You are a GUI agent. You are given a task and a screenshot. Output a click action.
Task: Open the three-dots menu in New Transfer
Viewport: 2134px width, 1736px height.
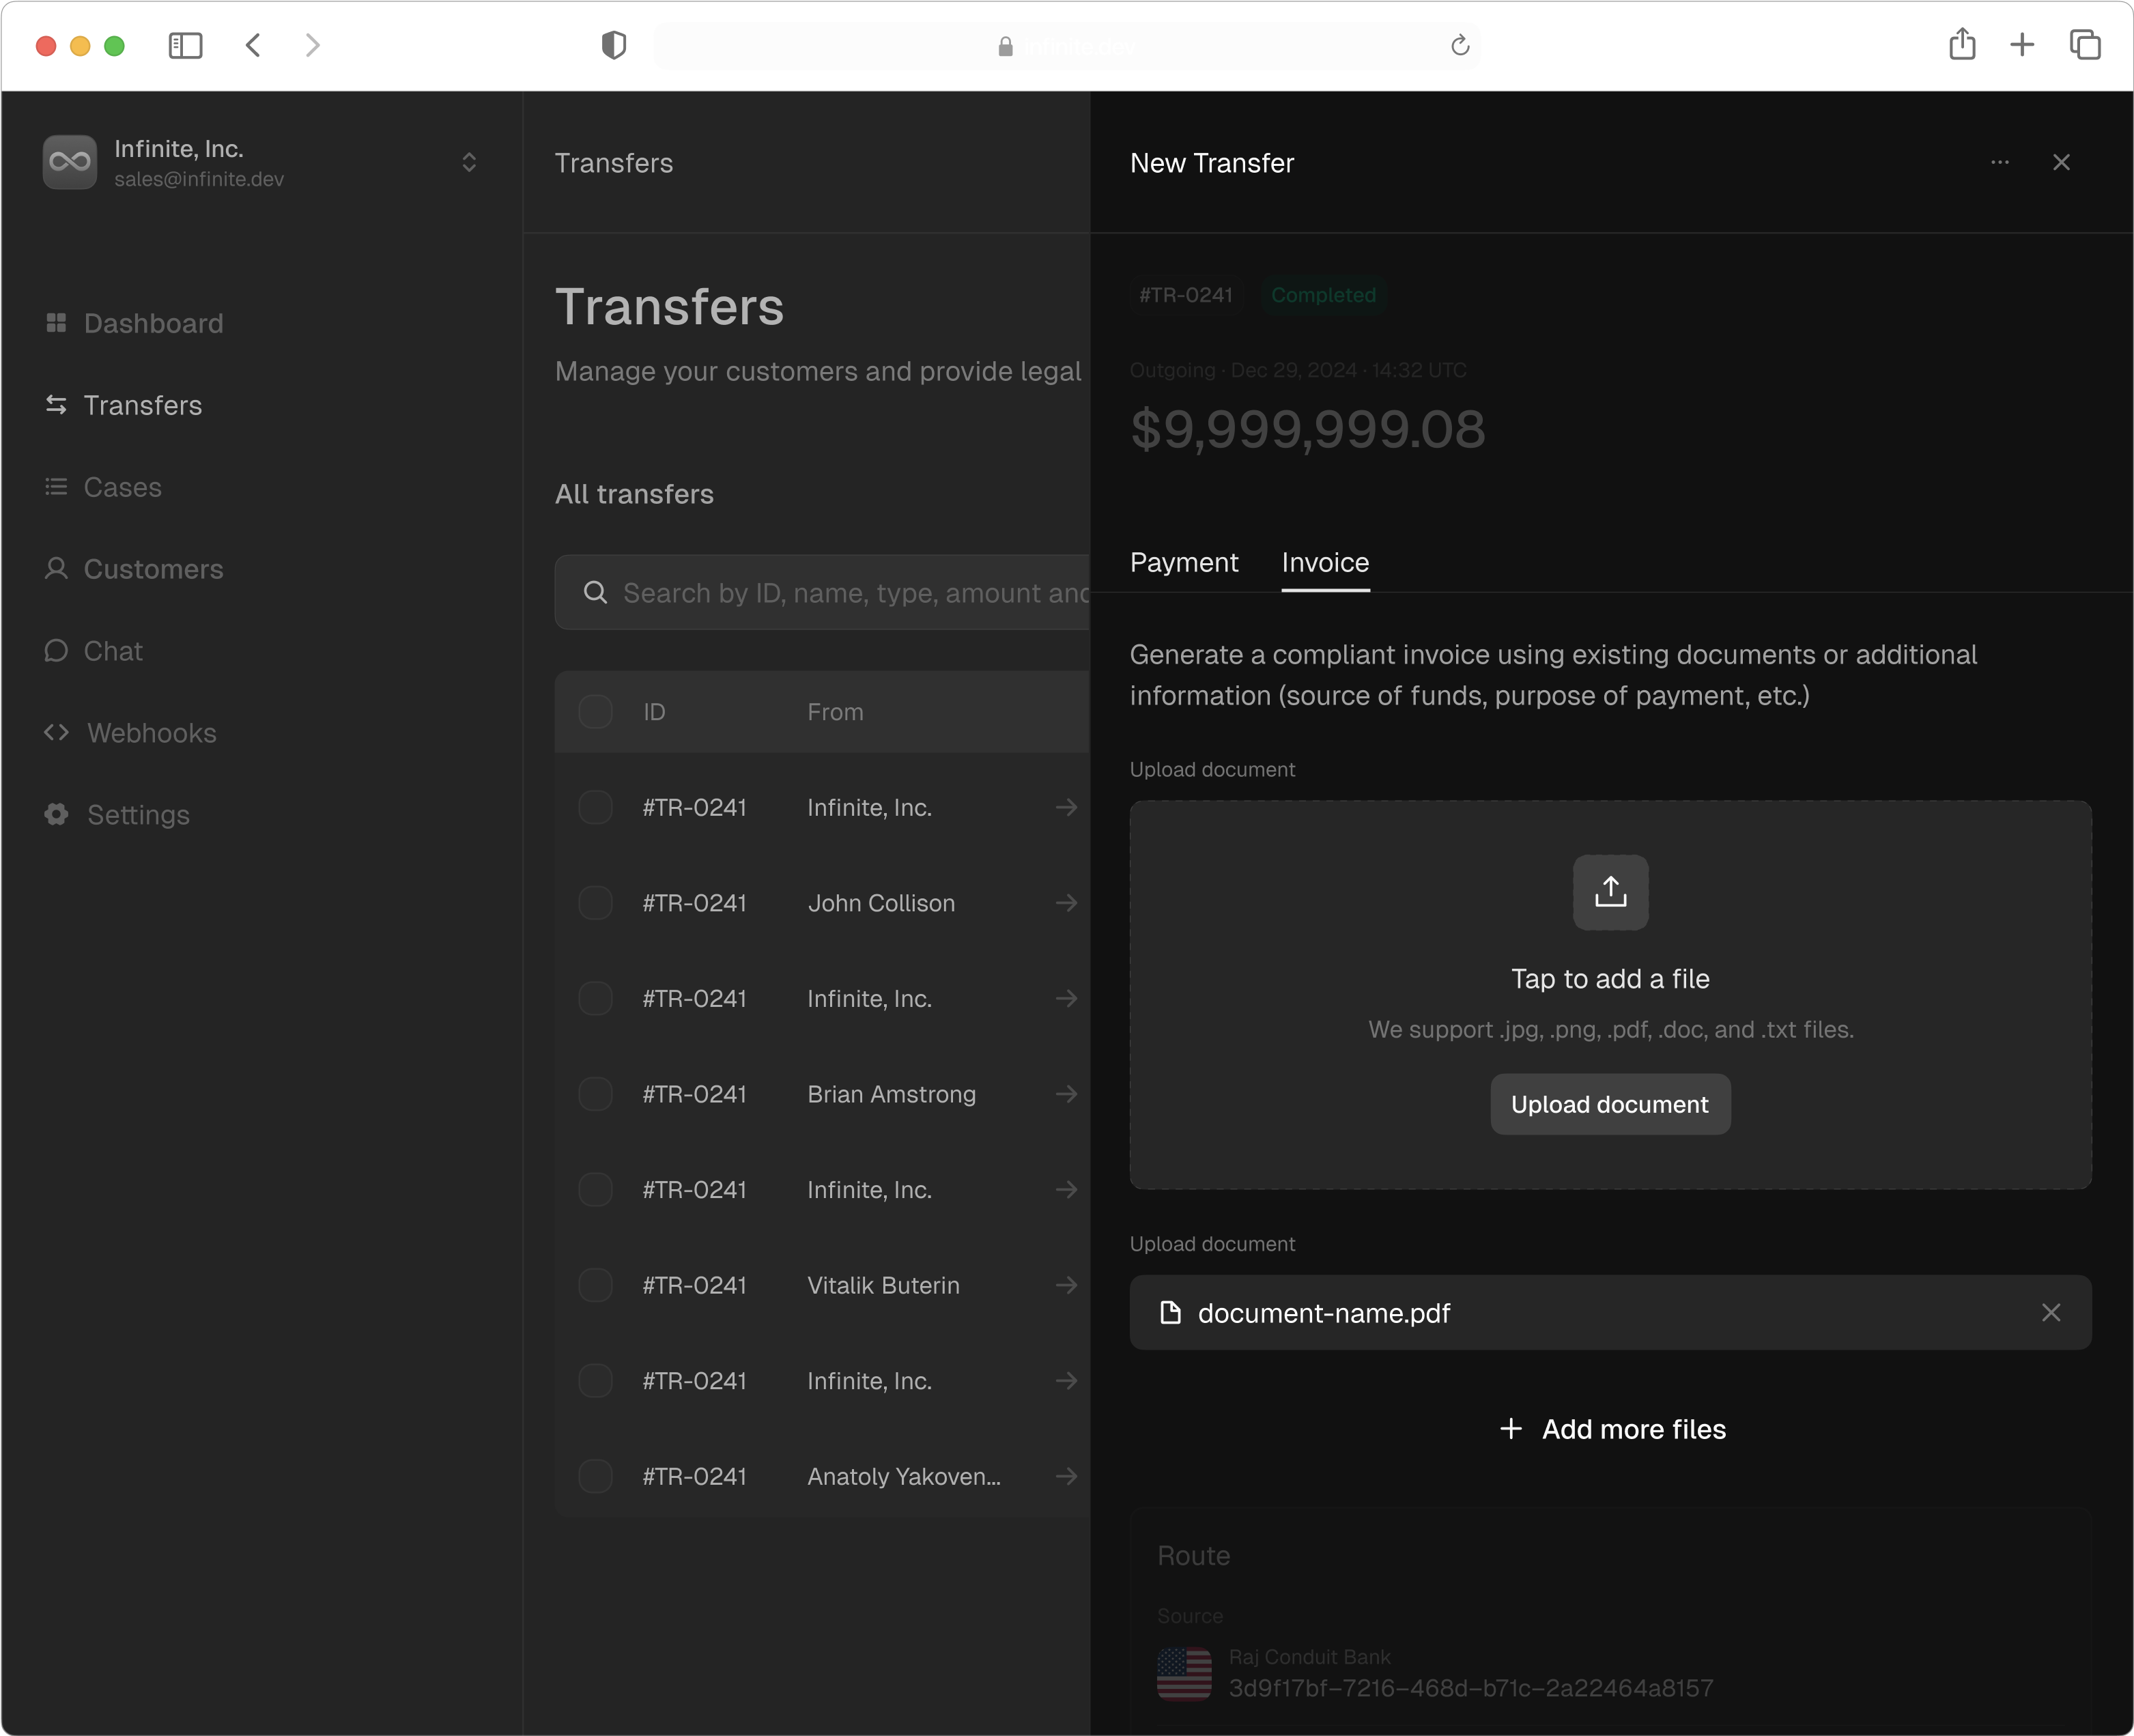click(x=1999, y=162)
